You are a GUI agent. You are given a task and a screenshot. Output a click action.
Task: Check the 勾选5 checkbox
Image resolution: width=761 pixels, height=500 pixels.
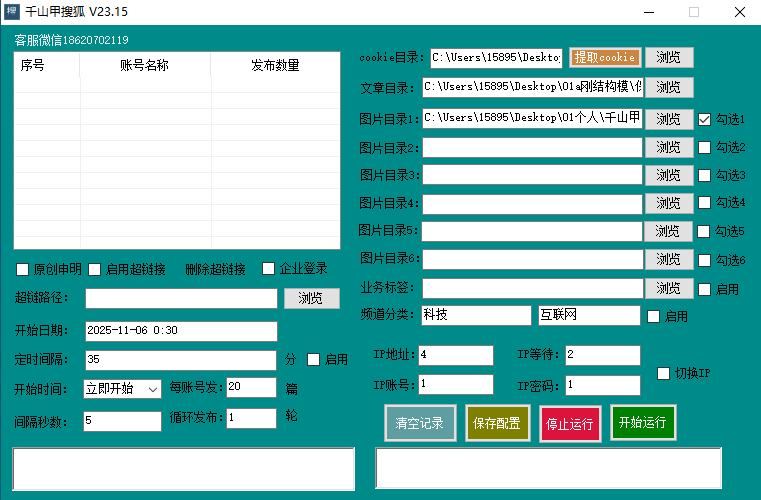click(x=703, y=232)
